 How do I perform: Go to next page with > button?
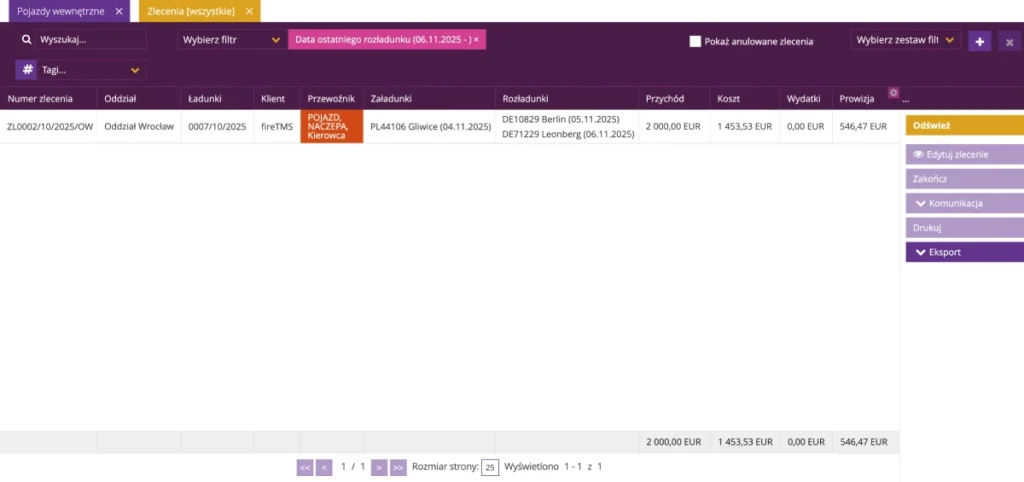tap(379, 468)
